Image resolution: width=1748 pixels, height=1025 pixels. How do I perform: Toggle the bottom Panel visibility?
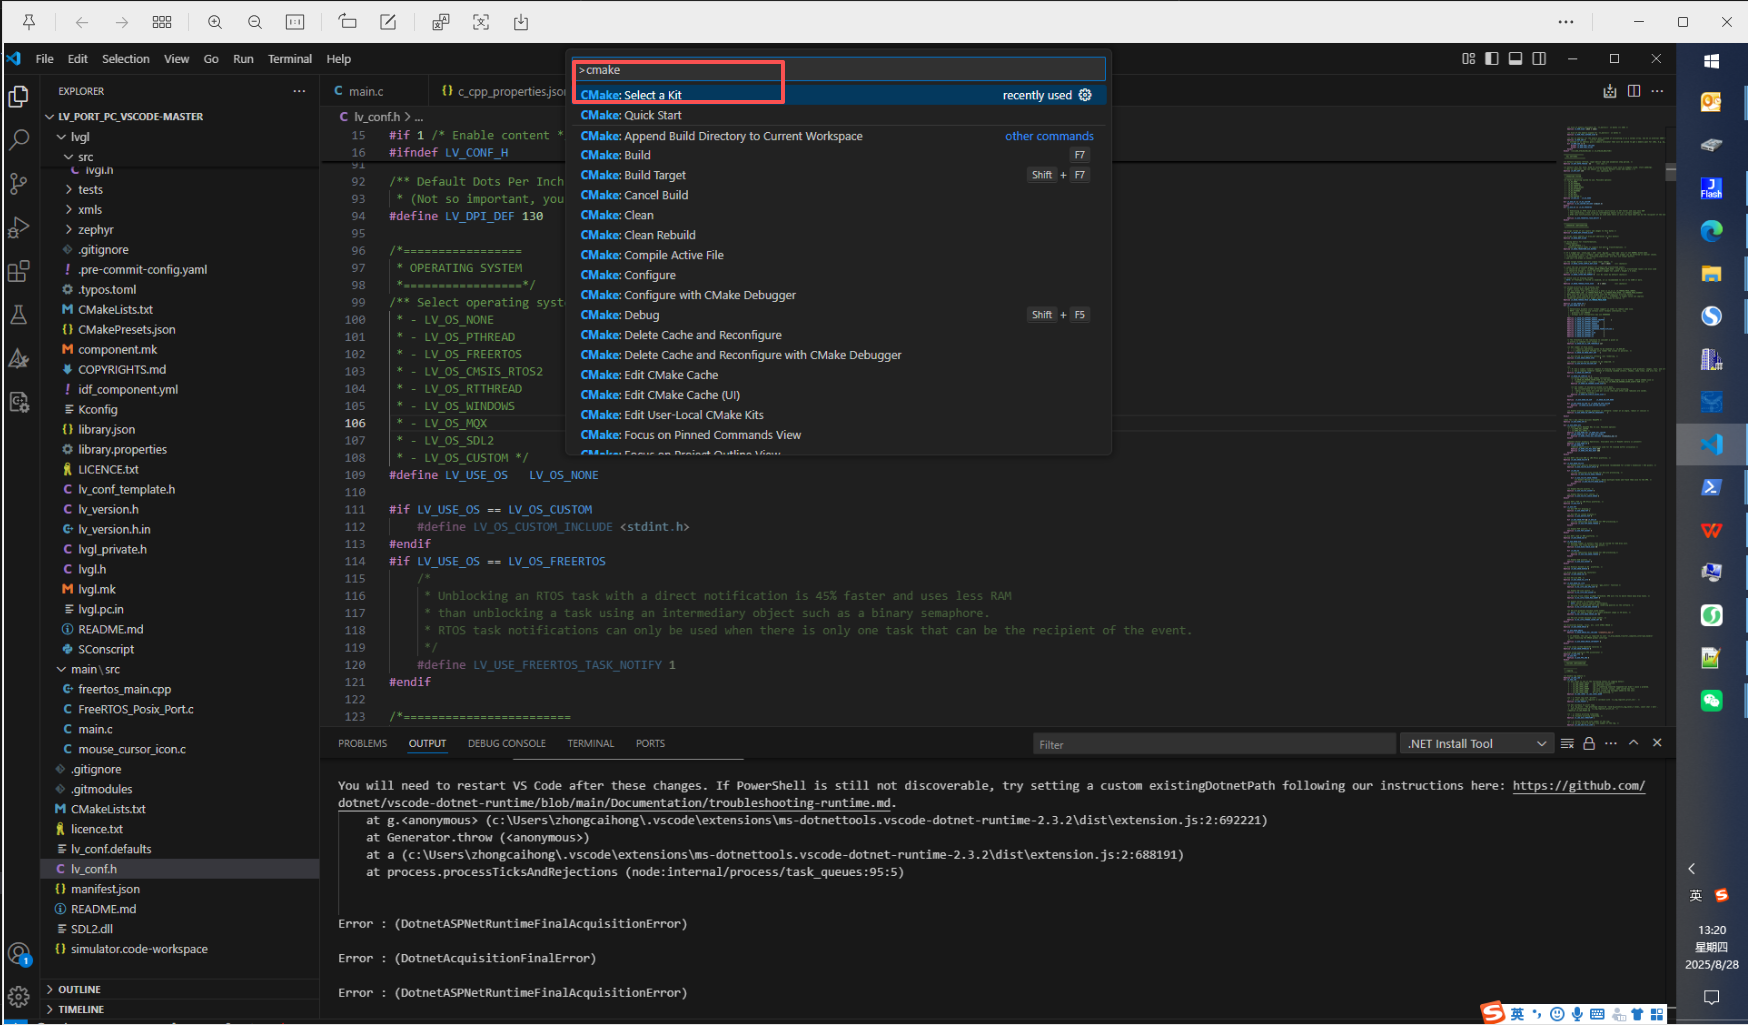tap(1515, 58)
